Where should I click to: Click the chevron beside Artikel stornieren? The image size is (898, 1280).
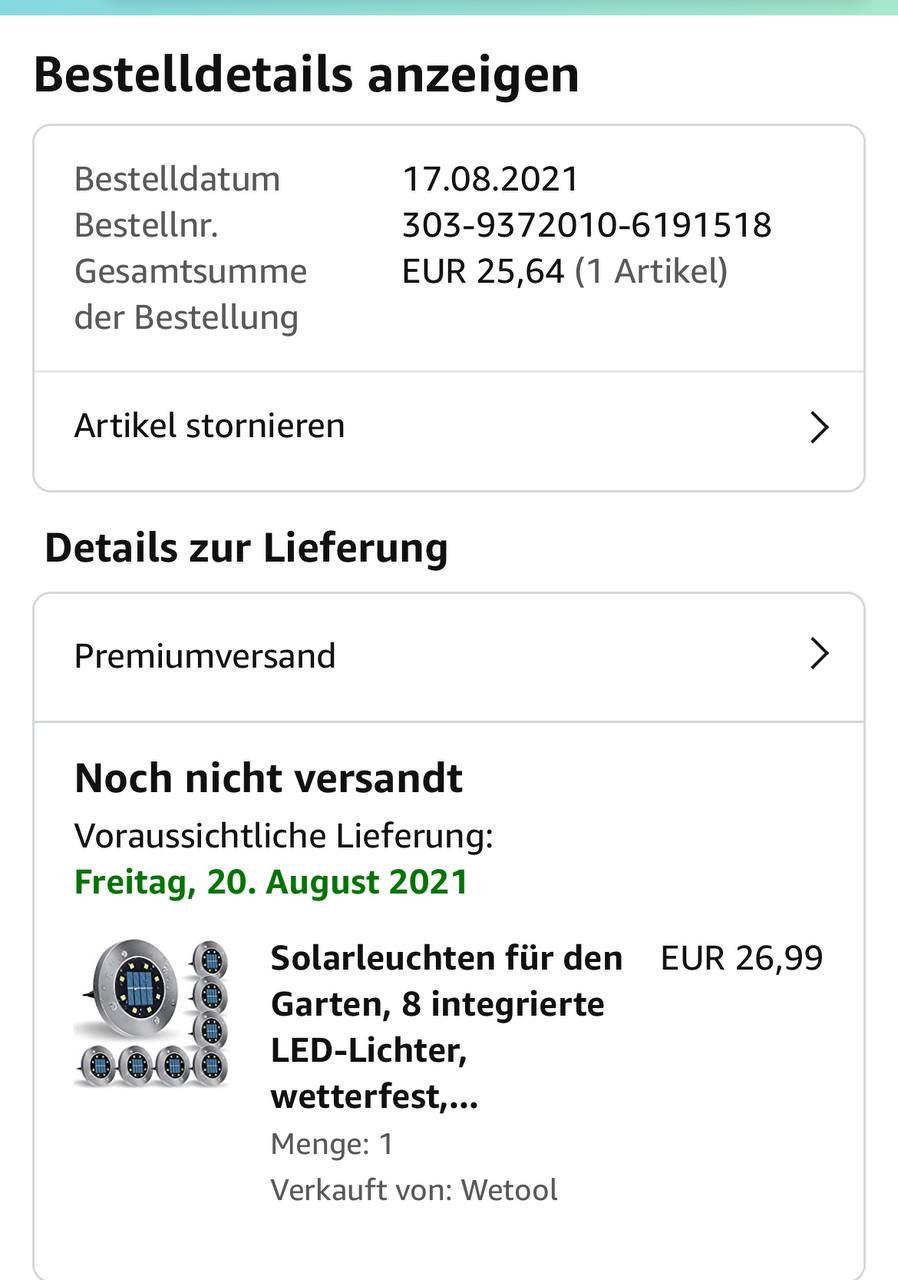pos(819,428)
